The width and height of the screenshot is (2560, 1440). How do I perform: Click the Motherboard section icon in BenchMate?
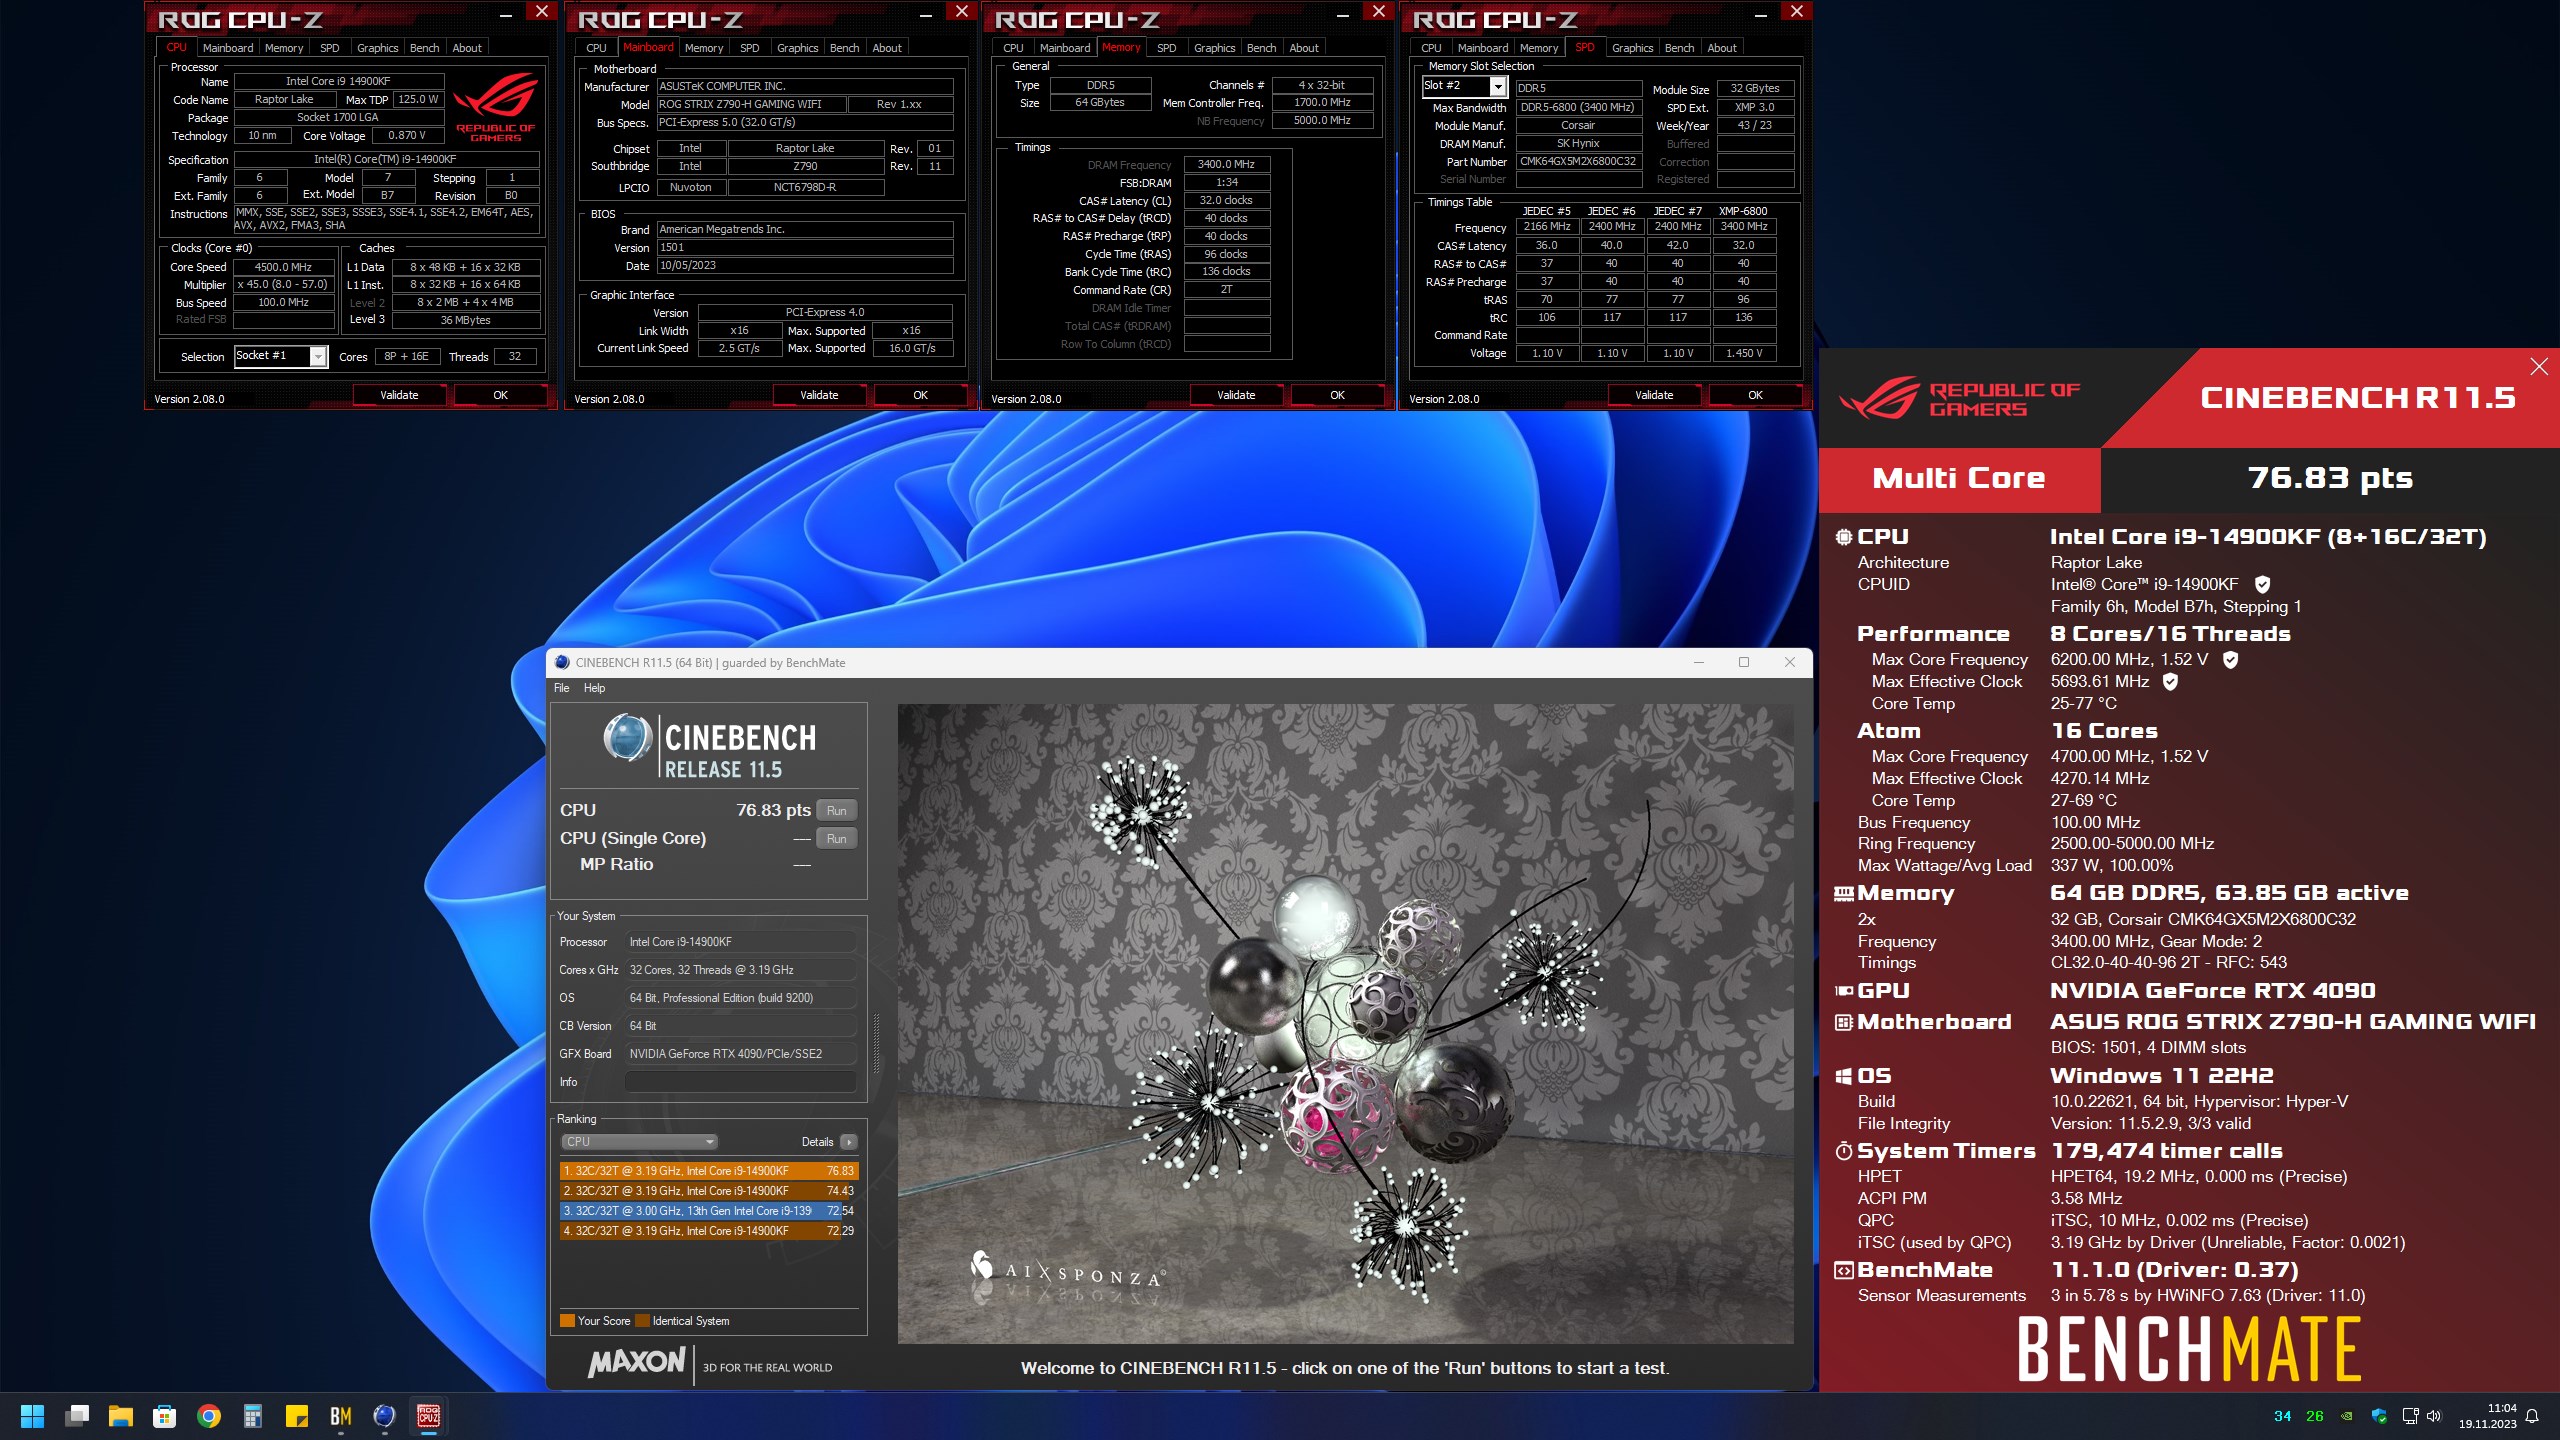coord(1843,1022)
